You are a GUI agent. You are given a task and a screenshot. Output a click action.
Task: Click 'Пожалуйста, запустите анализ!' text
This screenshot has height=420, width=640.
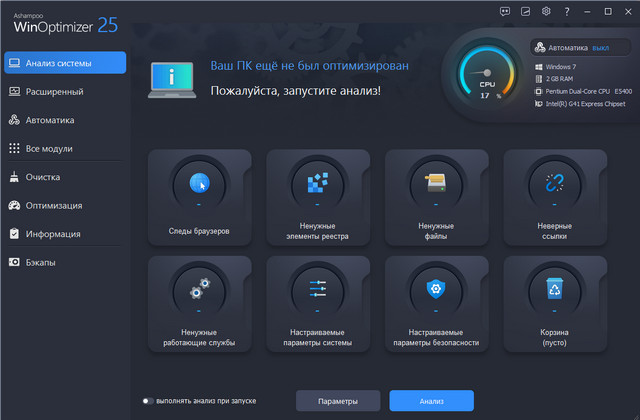click(296, 91)
